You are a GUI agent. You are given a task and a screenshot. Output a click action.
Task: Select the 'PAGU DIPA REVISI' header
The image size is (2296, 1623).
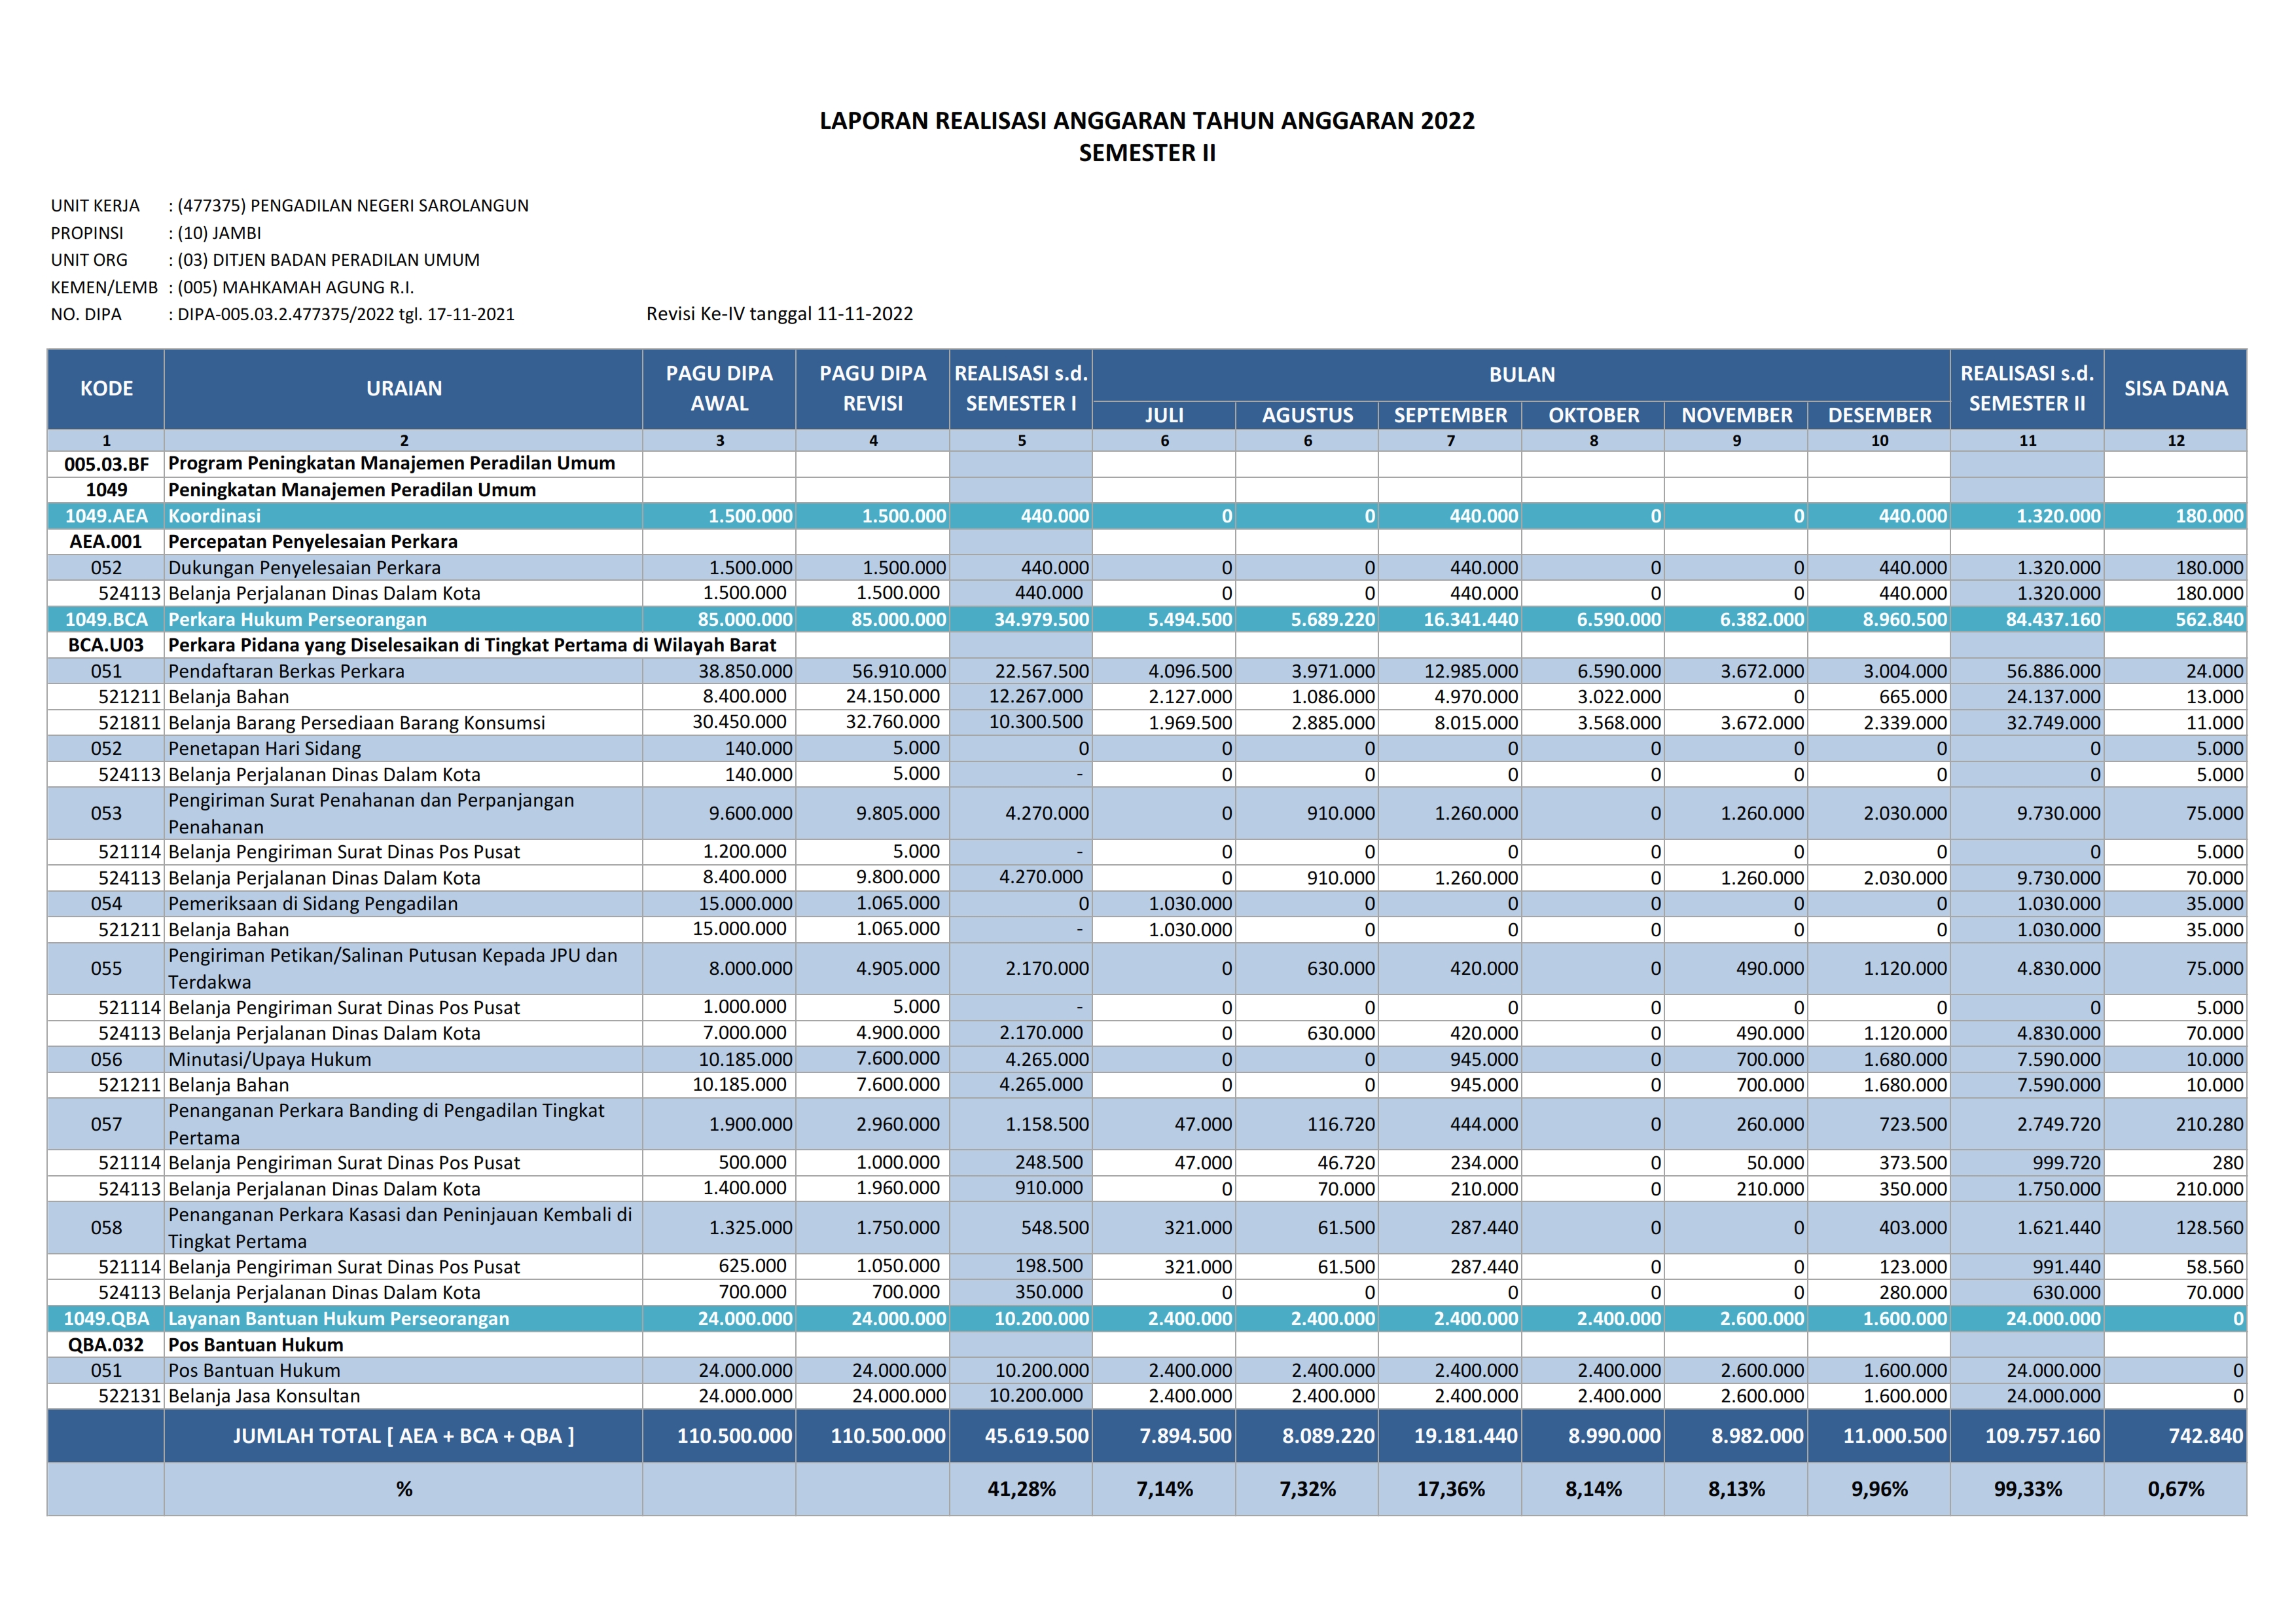pyautogui.click(x=873, y=389)
